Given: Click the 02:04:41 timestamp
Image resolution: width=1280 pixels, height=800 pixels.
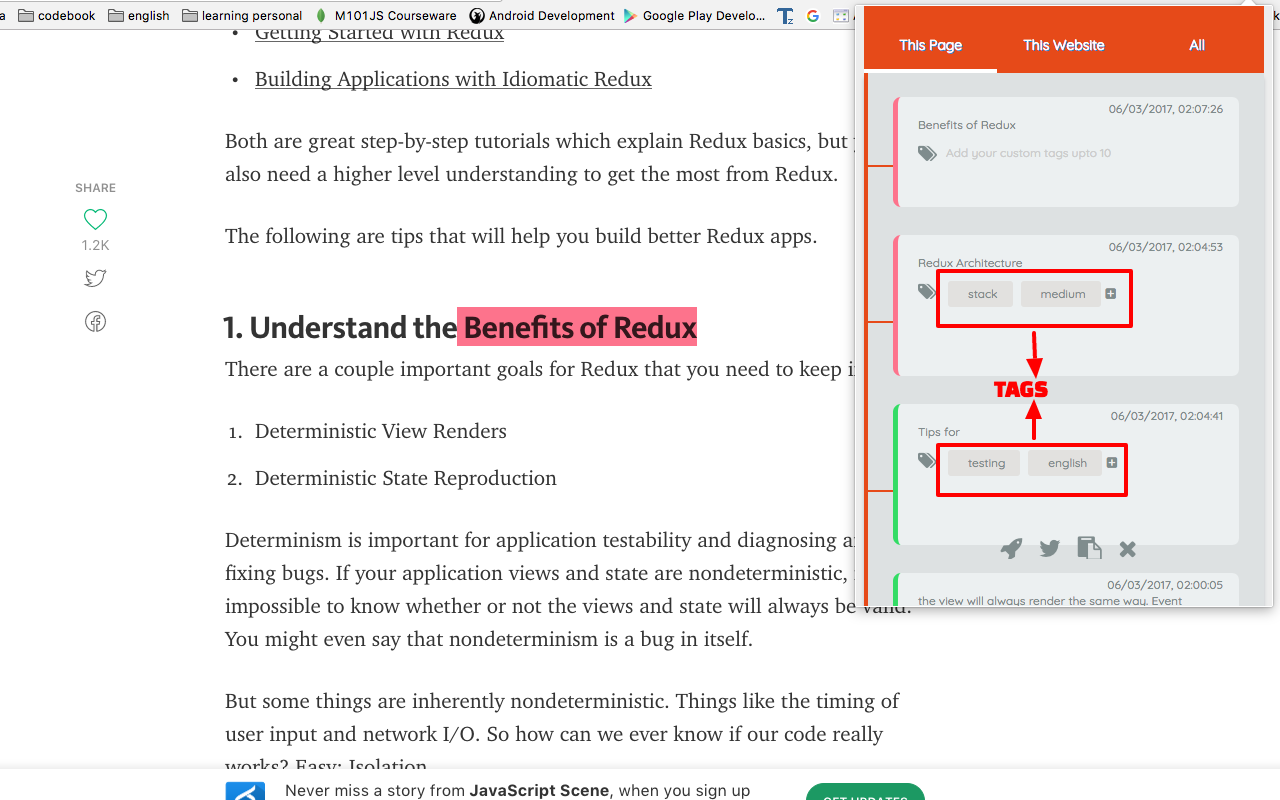Looking at the screenshot, I should (x=1166, y=416).
